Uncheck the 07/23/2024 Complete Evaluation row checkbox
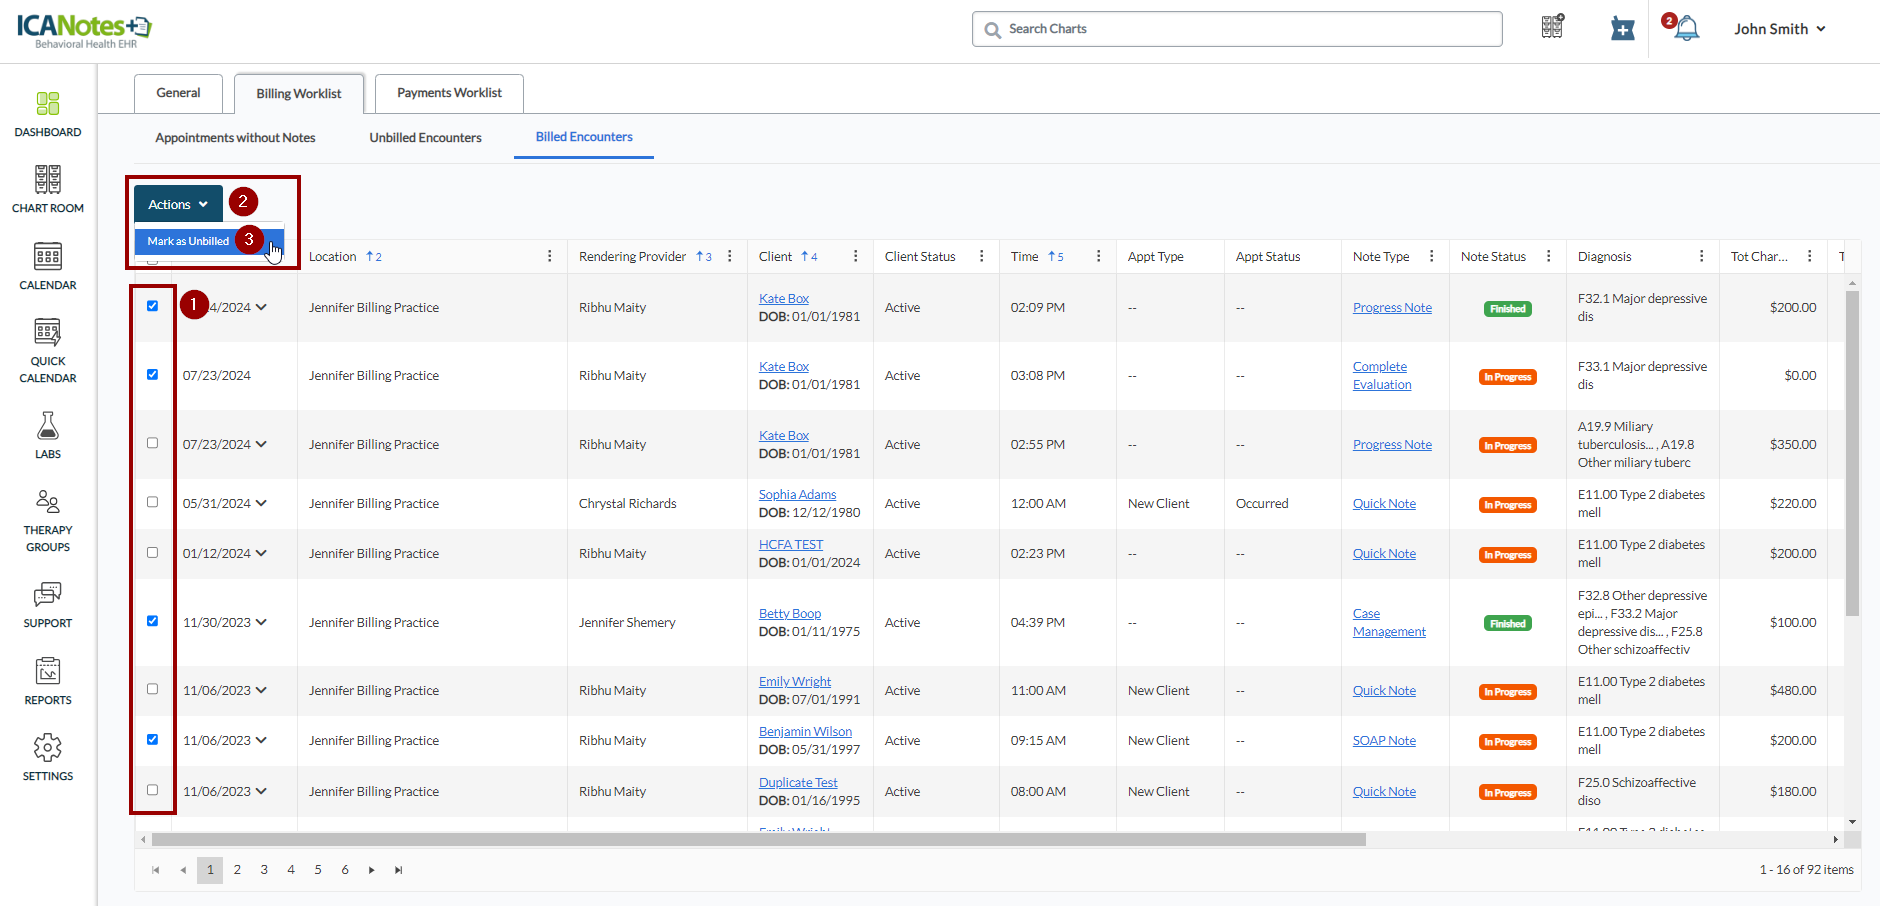The image size is (1880, 906). click(152, 375)
